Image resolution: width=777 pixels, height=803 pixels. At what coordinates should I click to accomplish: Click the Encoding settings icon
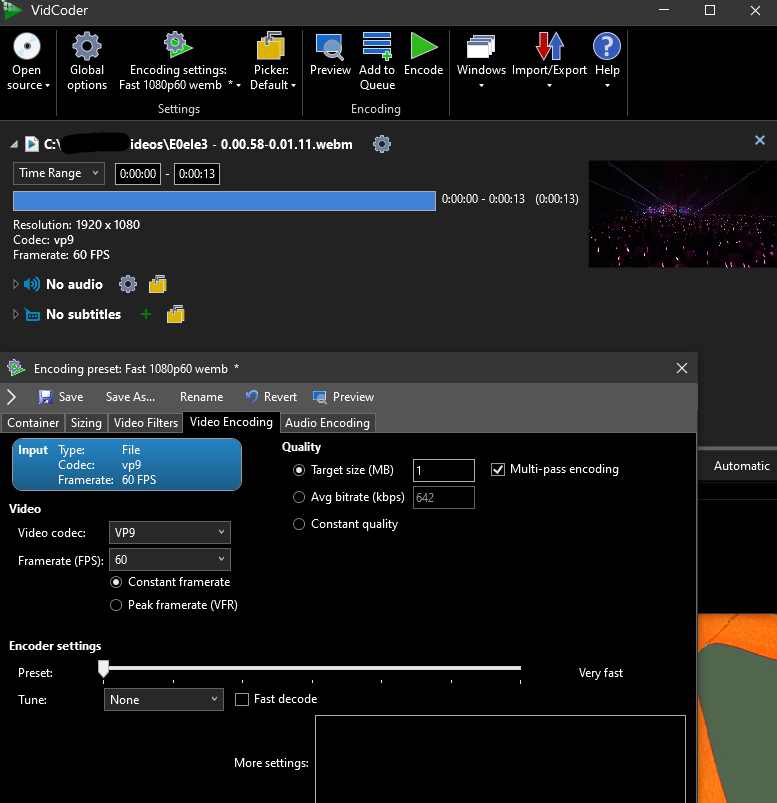coord(178,46)
